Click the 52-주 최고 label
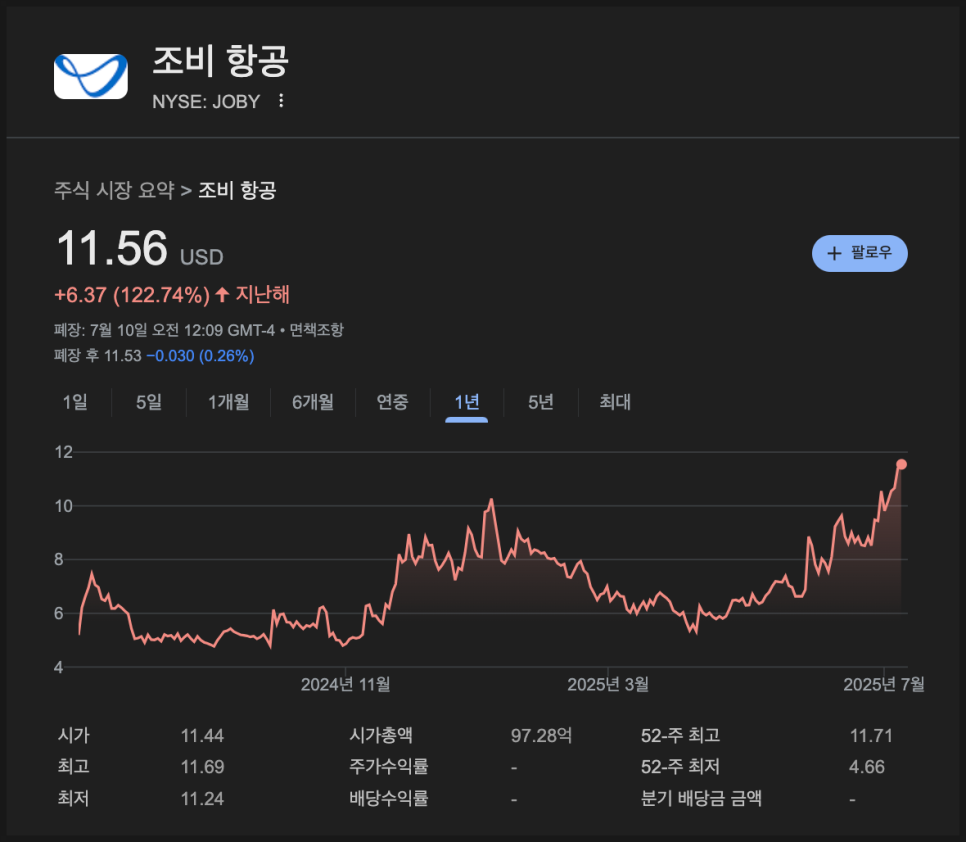Image resolution: width=966 pixels, height=842 pixels. click(680, 735)
